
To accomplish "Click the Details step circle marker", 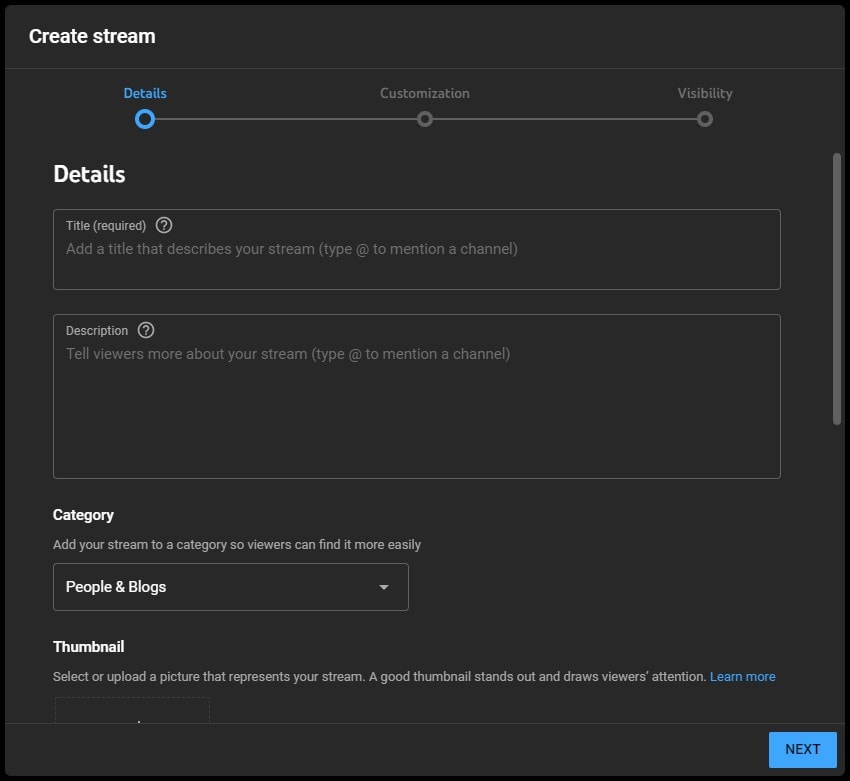I will [145, 119].
